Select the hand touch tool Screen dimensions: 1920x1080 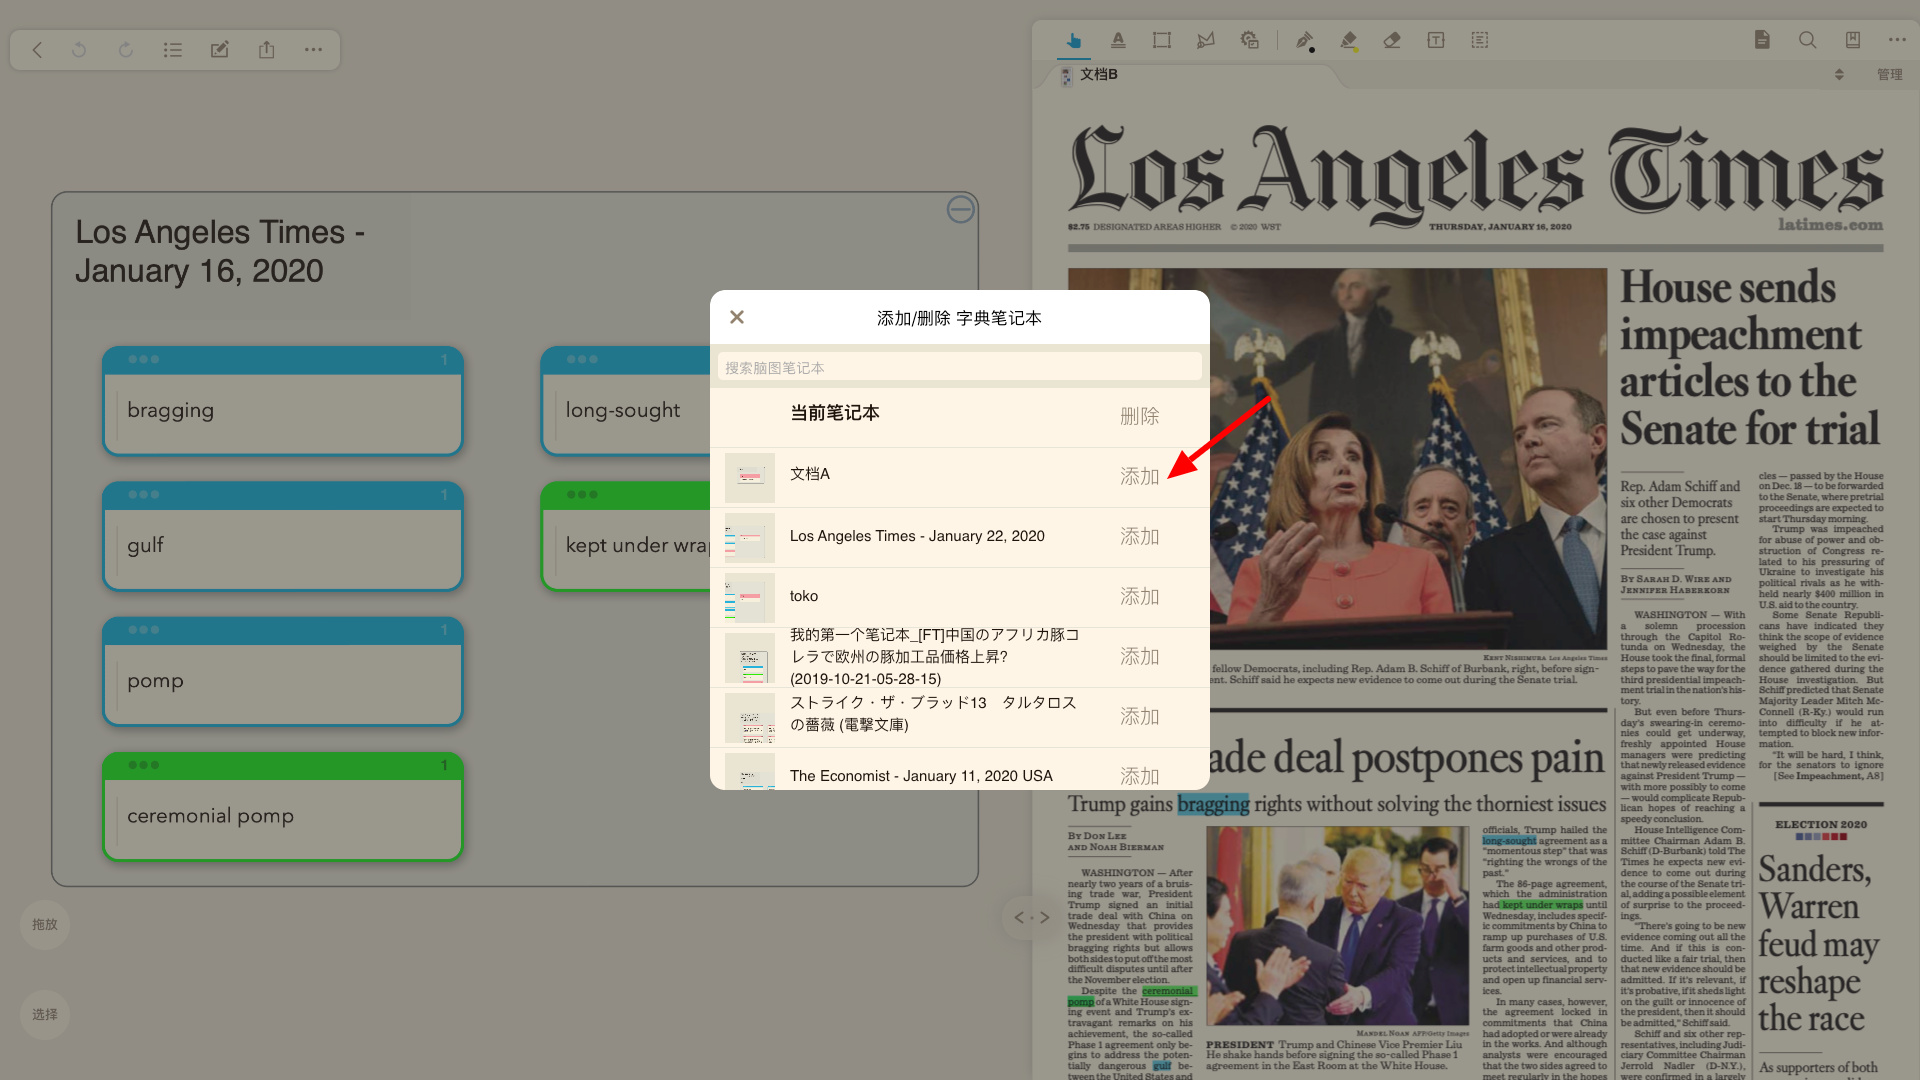click(x=1074, y=41)
